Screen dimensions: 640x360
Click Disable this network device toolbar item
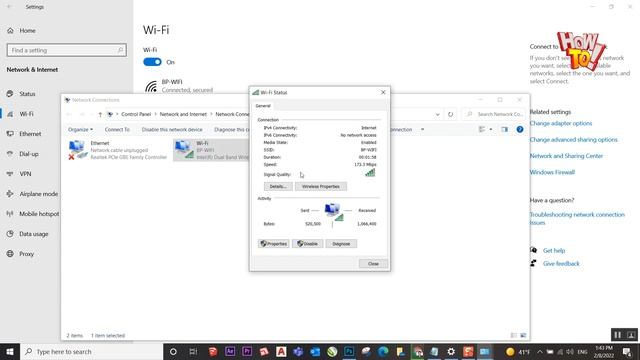pyautogui.click(x=172, y=129)
